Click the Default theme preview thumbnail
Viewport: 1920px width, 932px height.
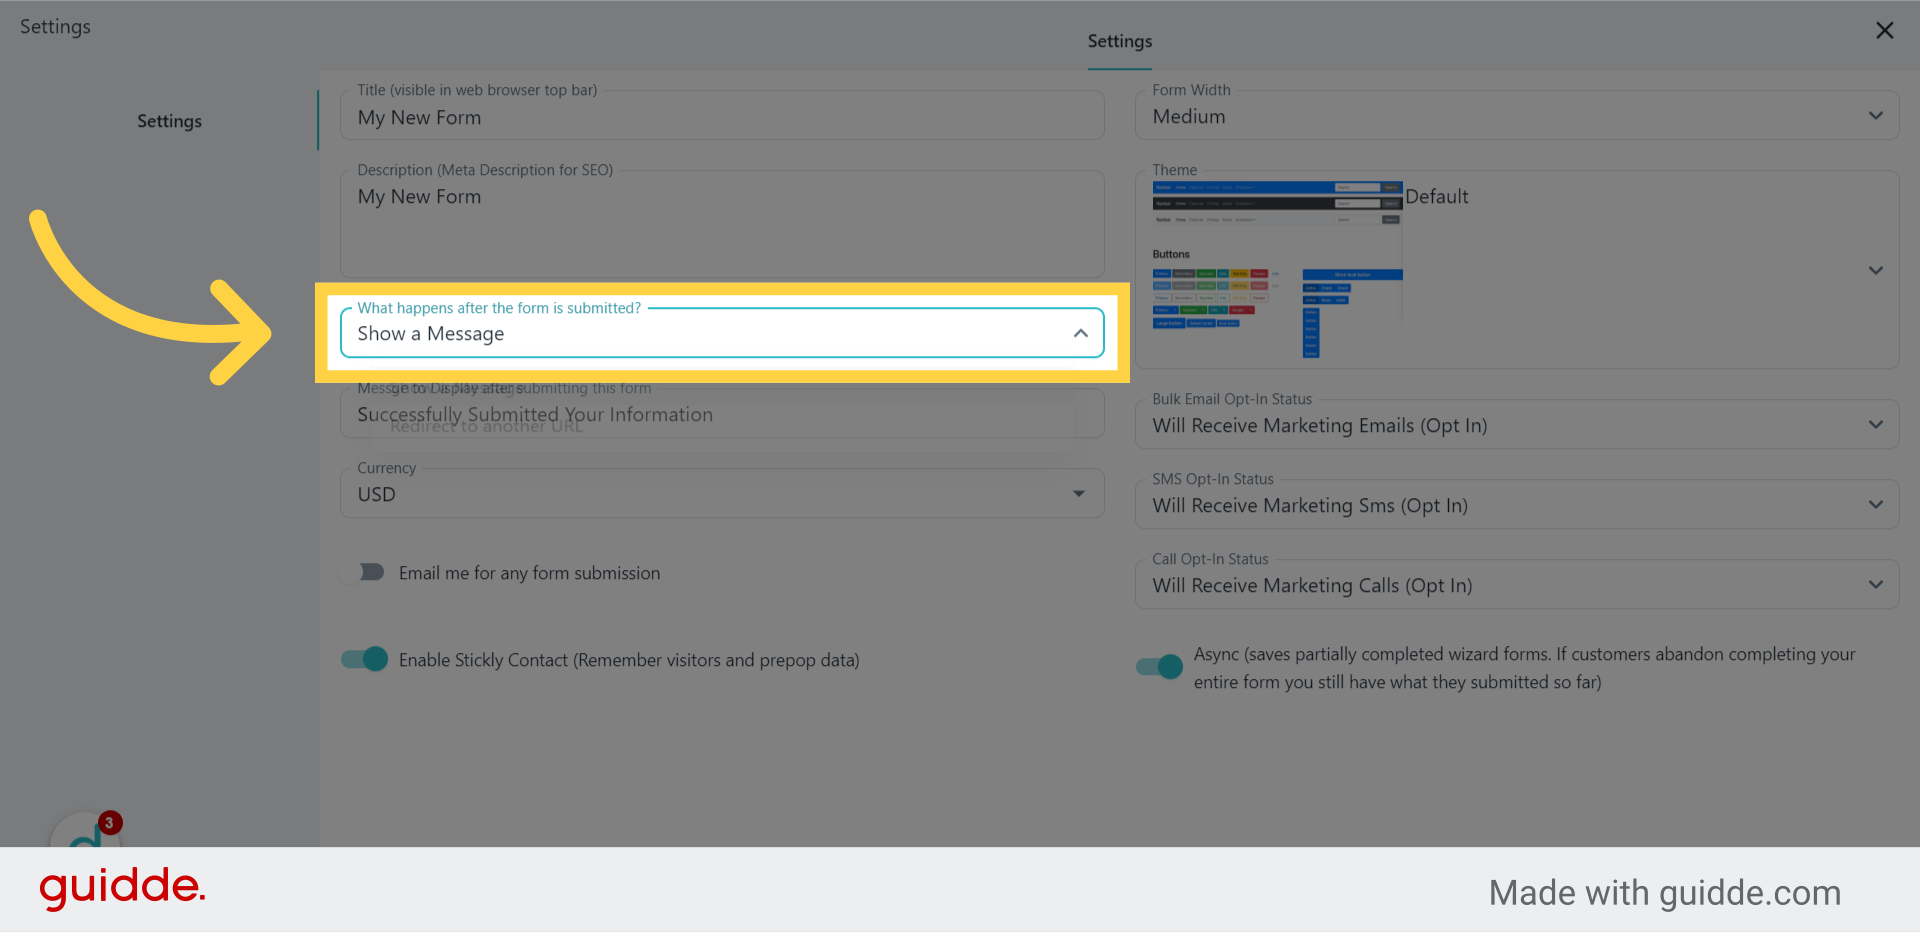1277,270
